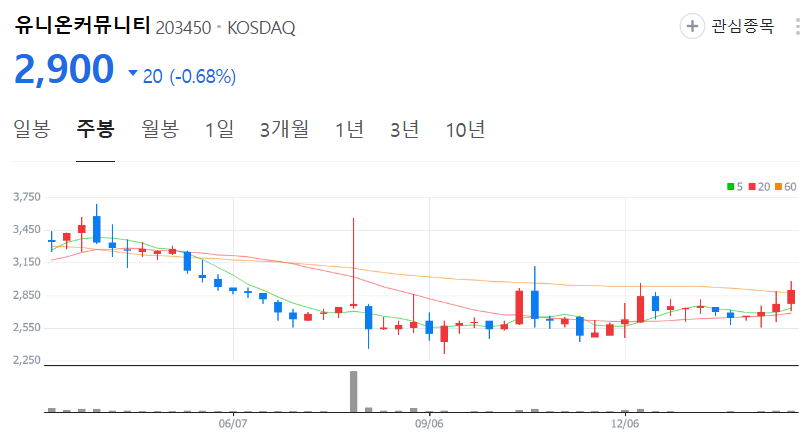Switch to the 월봉 monthly chart tab

pos(160,129)
